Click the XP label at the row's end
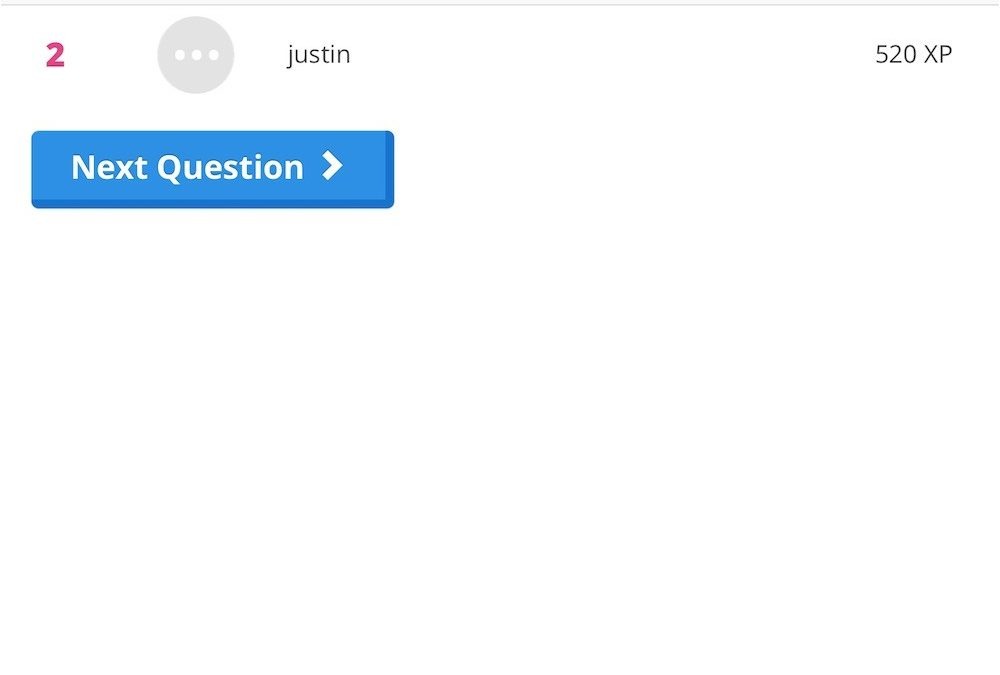Screen dimensions: 1000x675 point(938,54)
